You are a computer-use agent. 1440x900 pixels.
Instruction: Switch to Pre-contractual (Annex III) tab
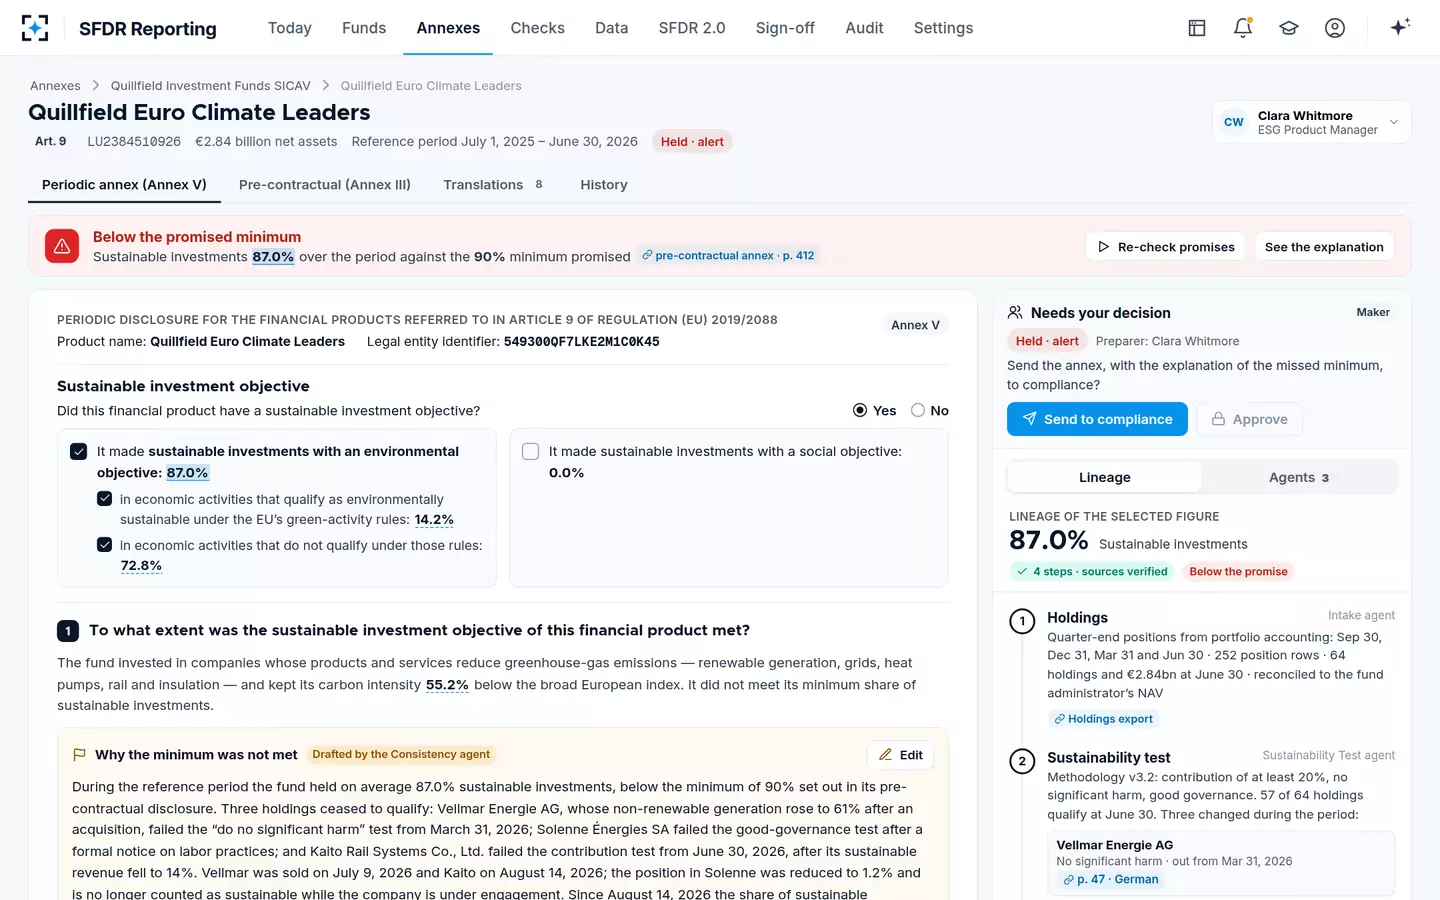click(x=325, y=185)
